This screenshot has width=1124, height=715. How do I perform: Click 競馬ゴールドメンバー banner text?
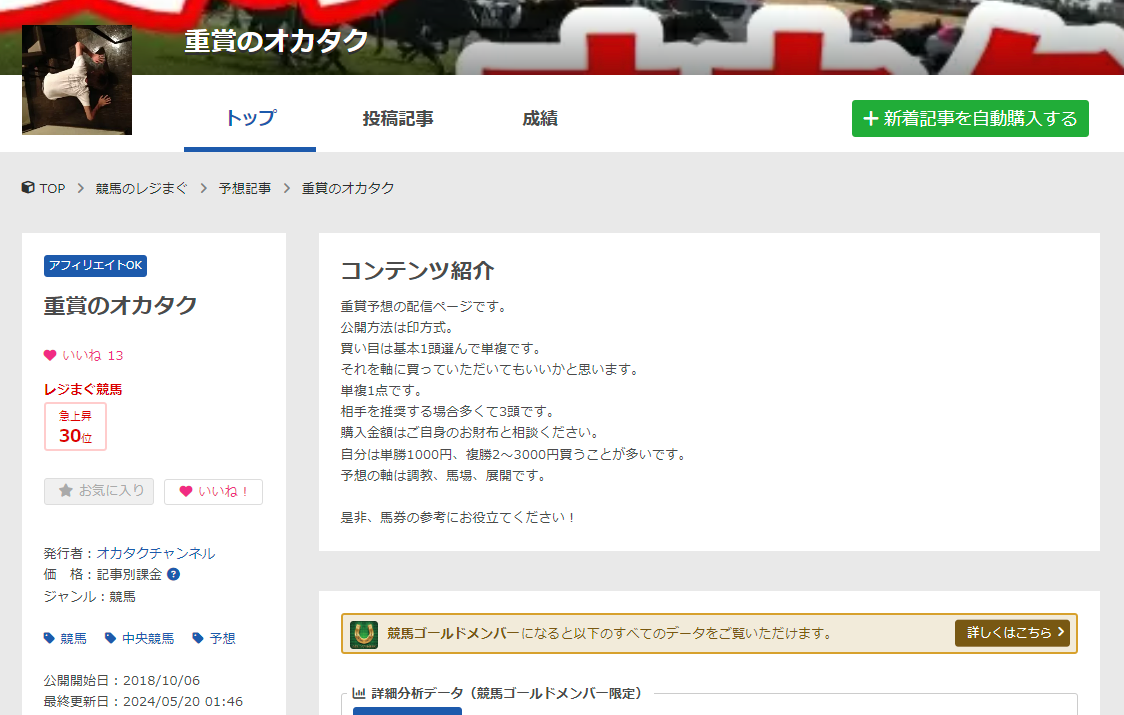pyautogui.click(x=453, y=633)
